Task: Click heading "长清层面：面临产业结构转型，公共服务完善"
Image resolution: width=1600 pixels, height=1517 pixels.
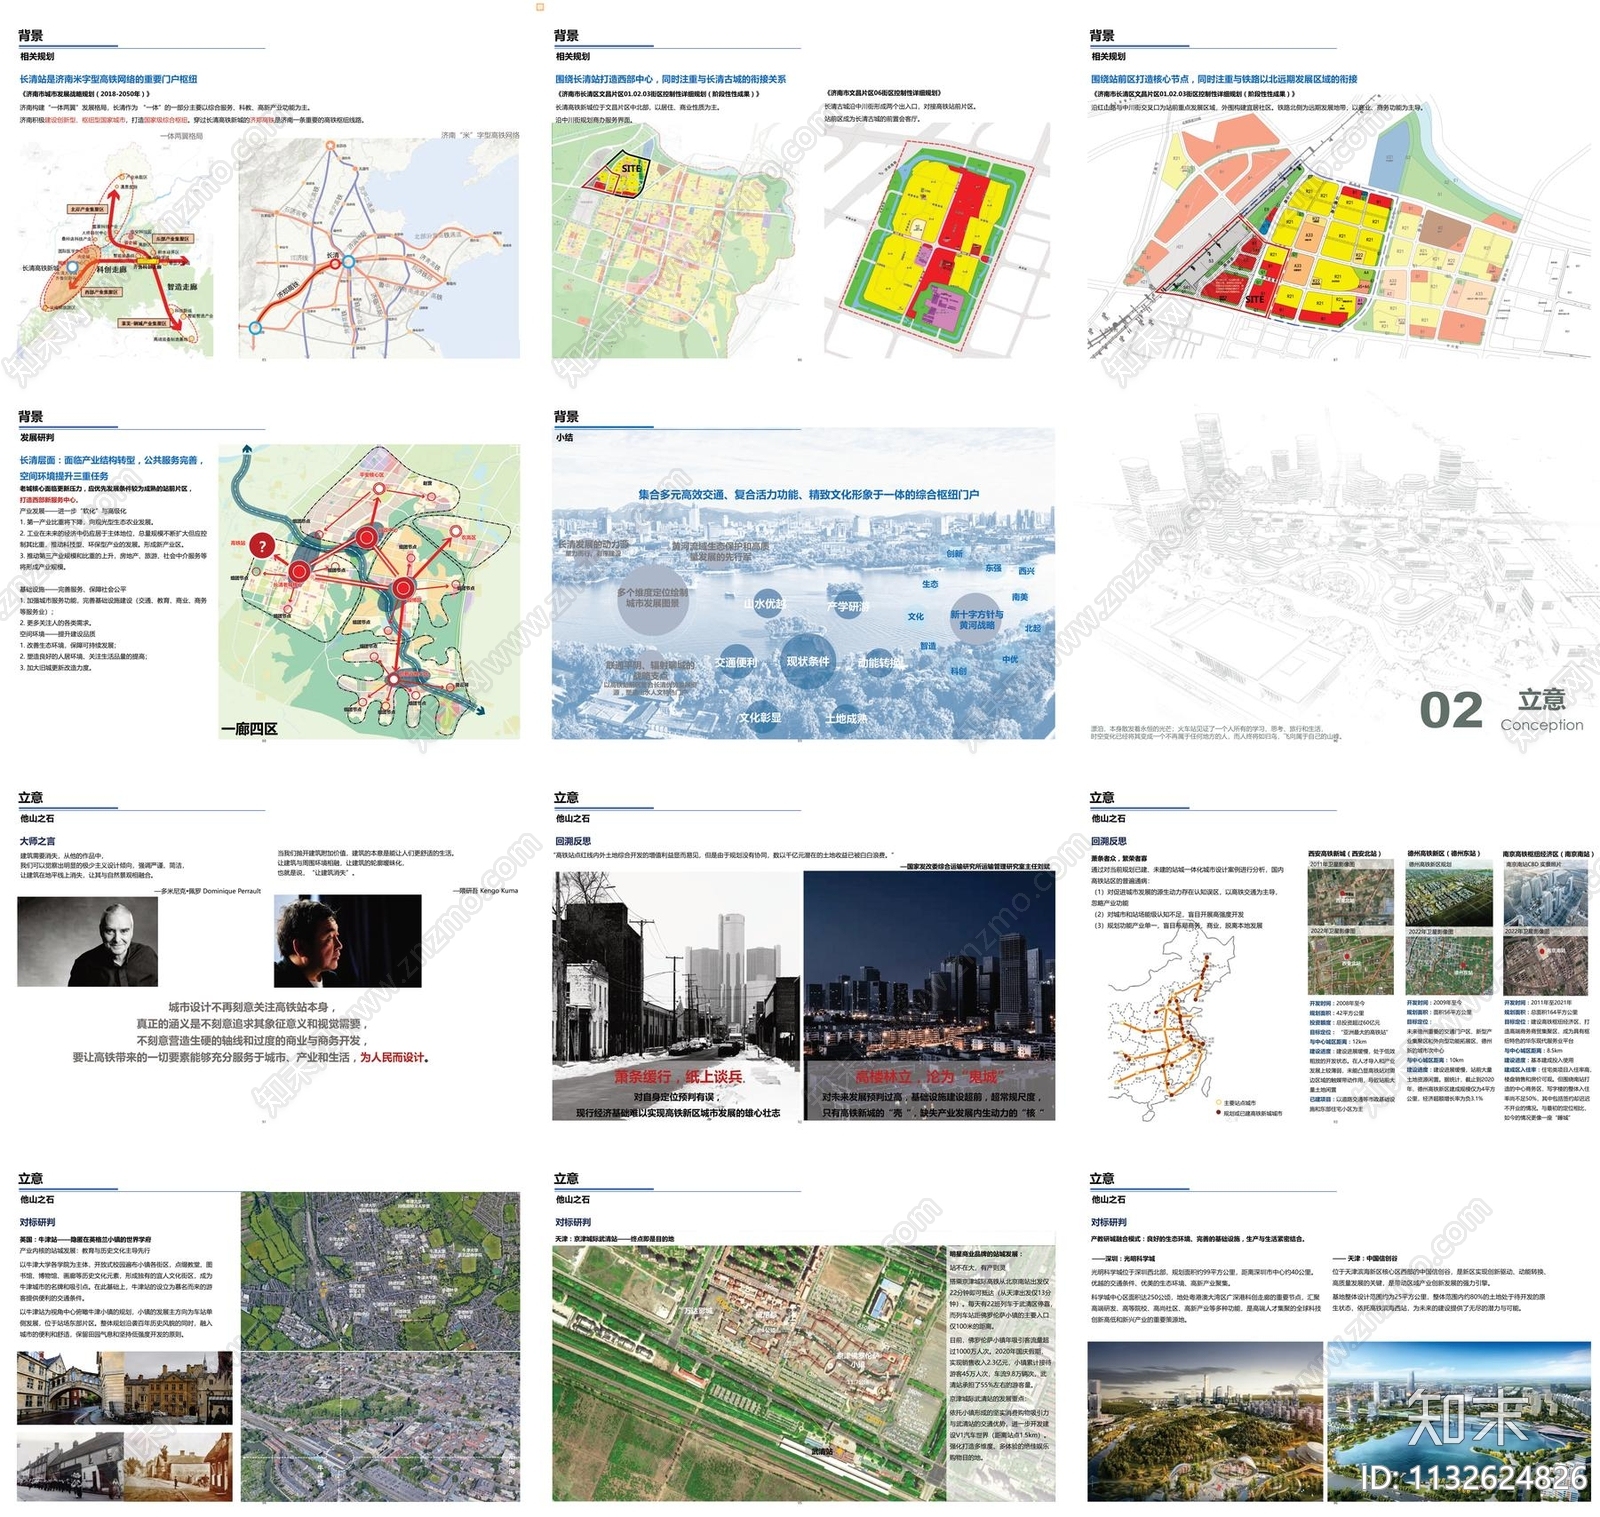Action: pyautogui.click(x=111, y=460)
